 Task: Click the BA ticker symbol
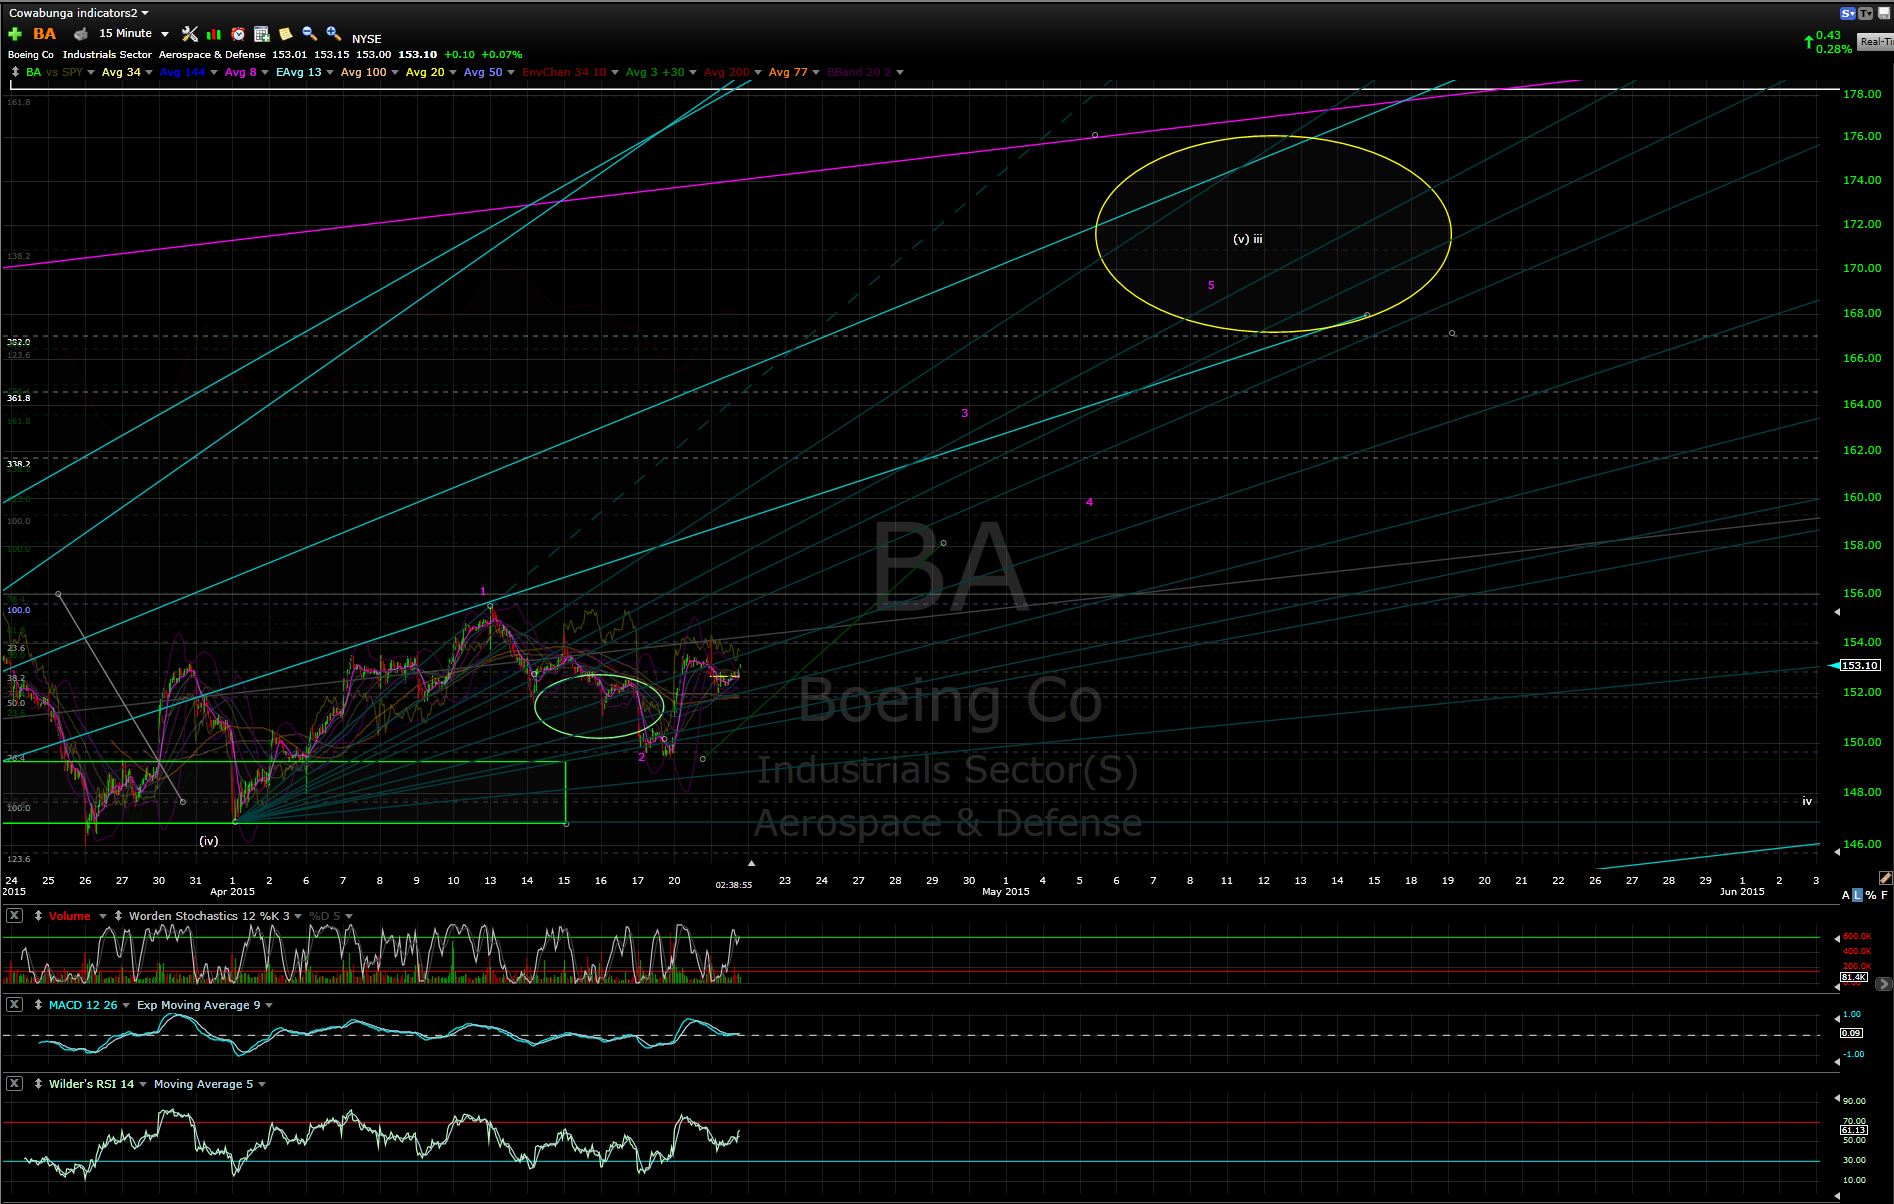pos(45,34)
